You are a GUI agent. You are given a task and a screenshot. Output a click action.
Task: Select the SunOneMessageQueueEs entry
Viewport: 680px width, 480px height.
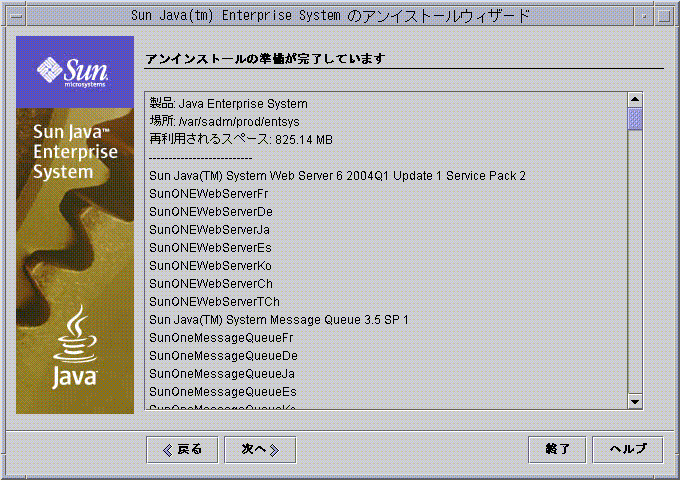pos(223,392)
